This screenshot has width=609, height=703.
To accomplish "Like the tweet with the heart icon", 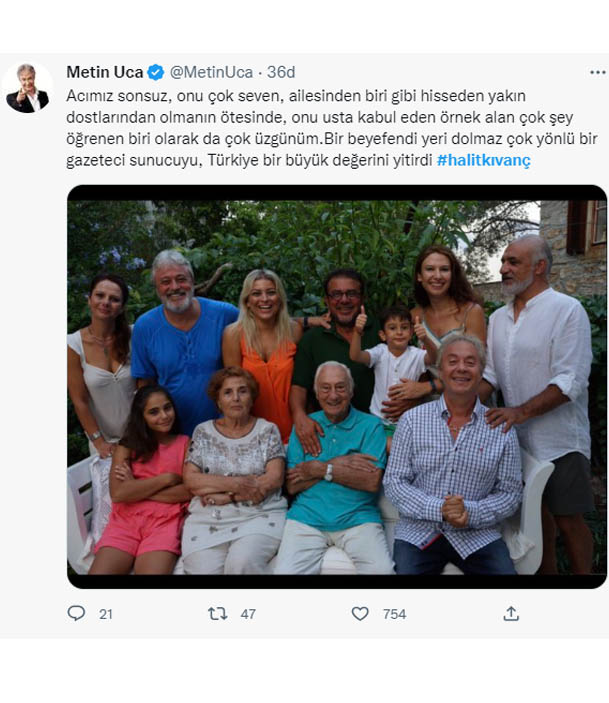I will coord(360,613).
